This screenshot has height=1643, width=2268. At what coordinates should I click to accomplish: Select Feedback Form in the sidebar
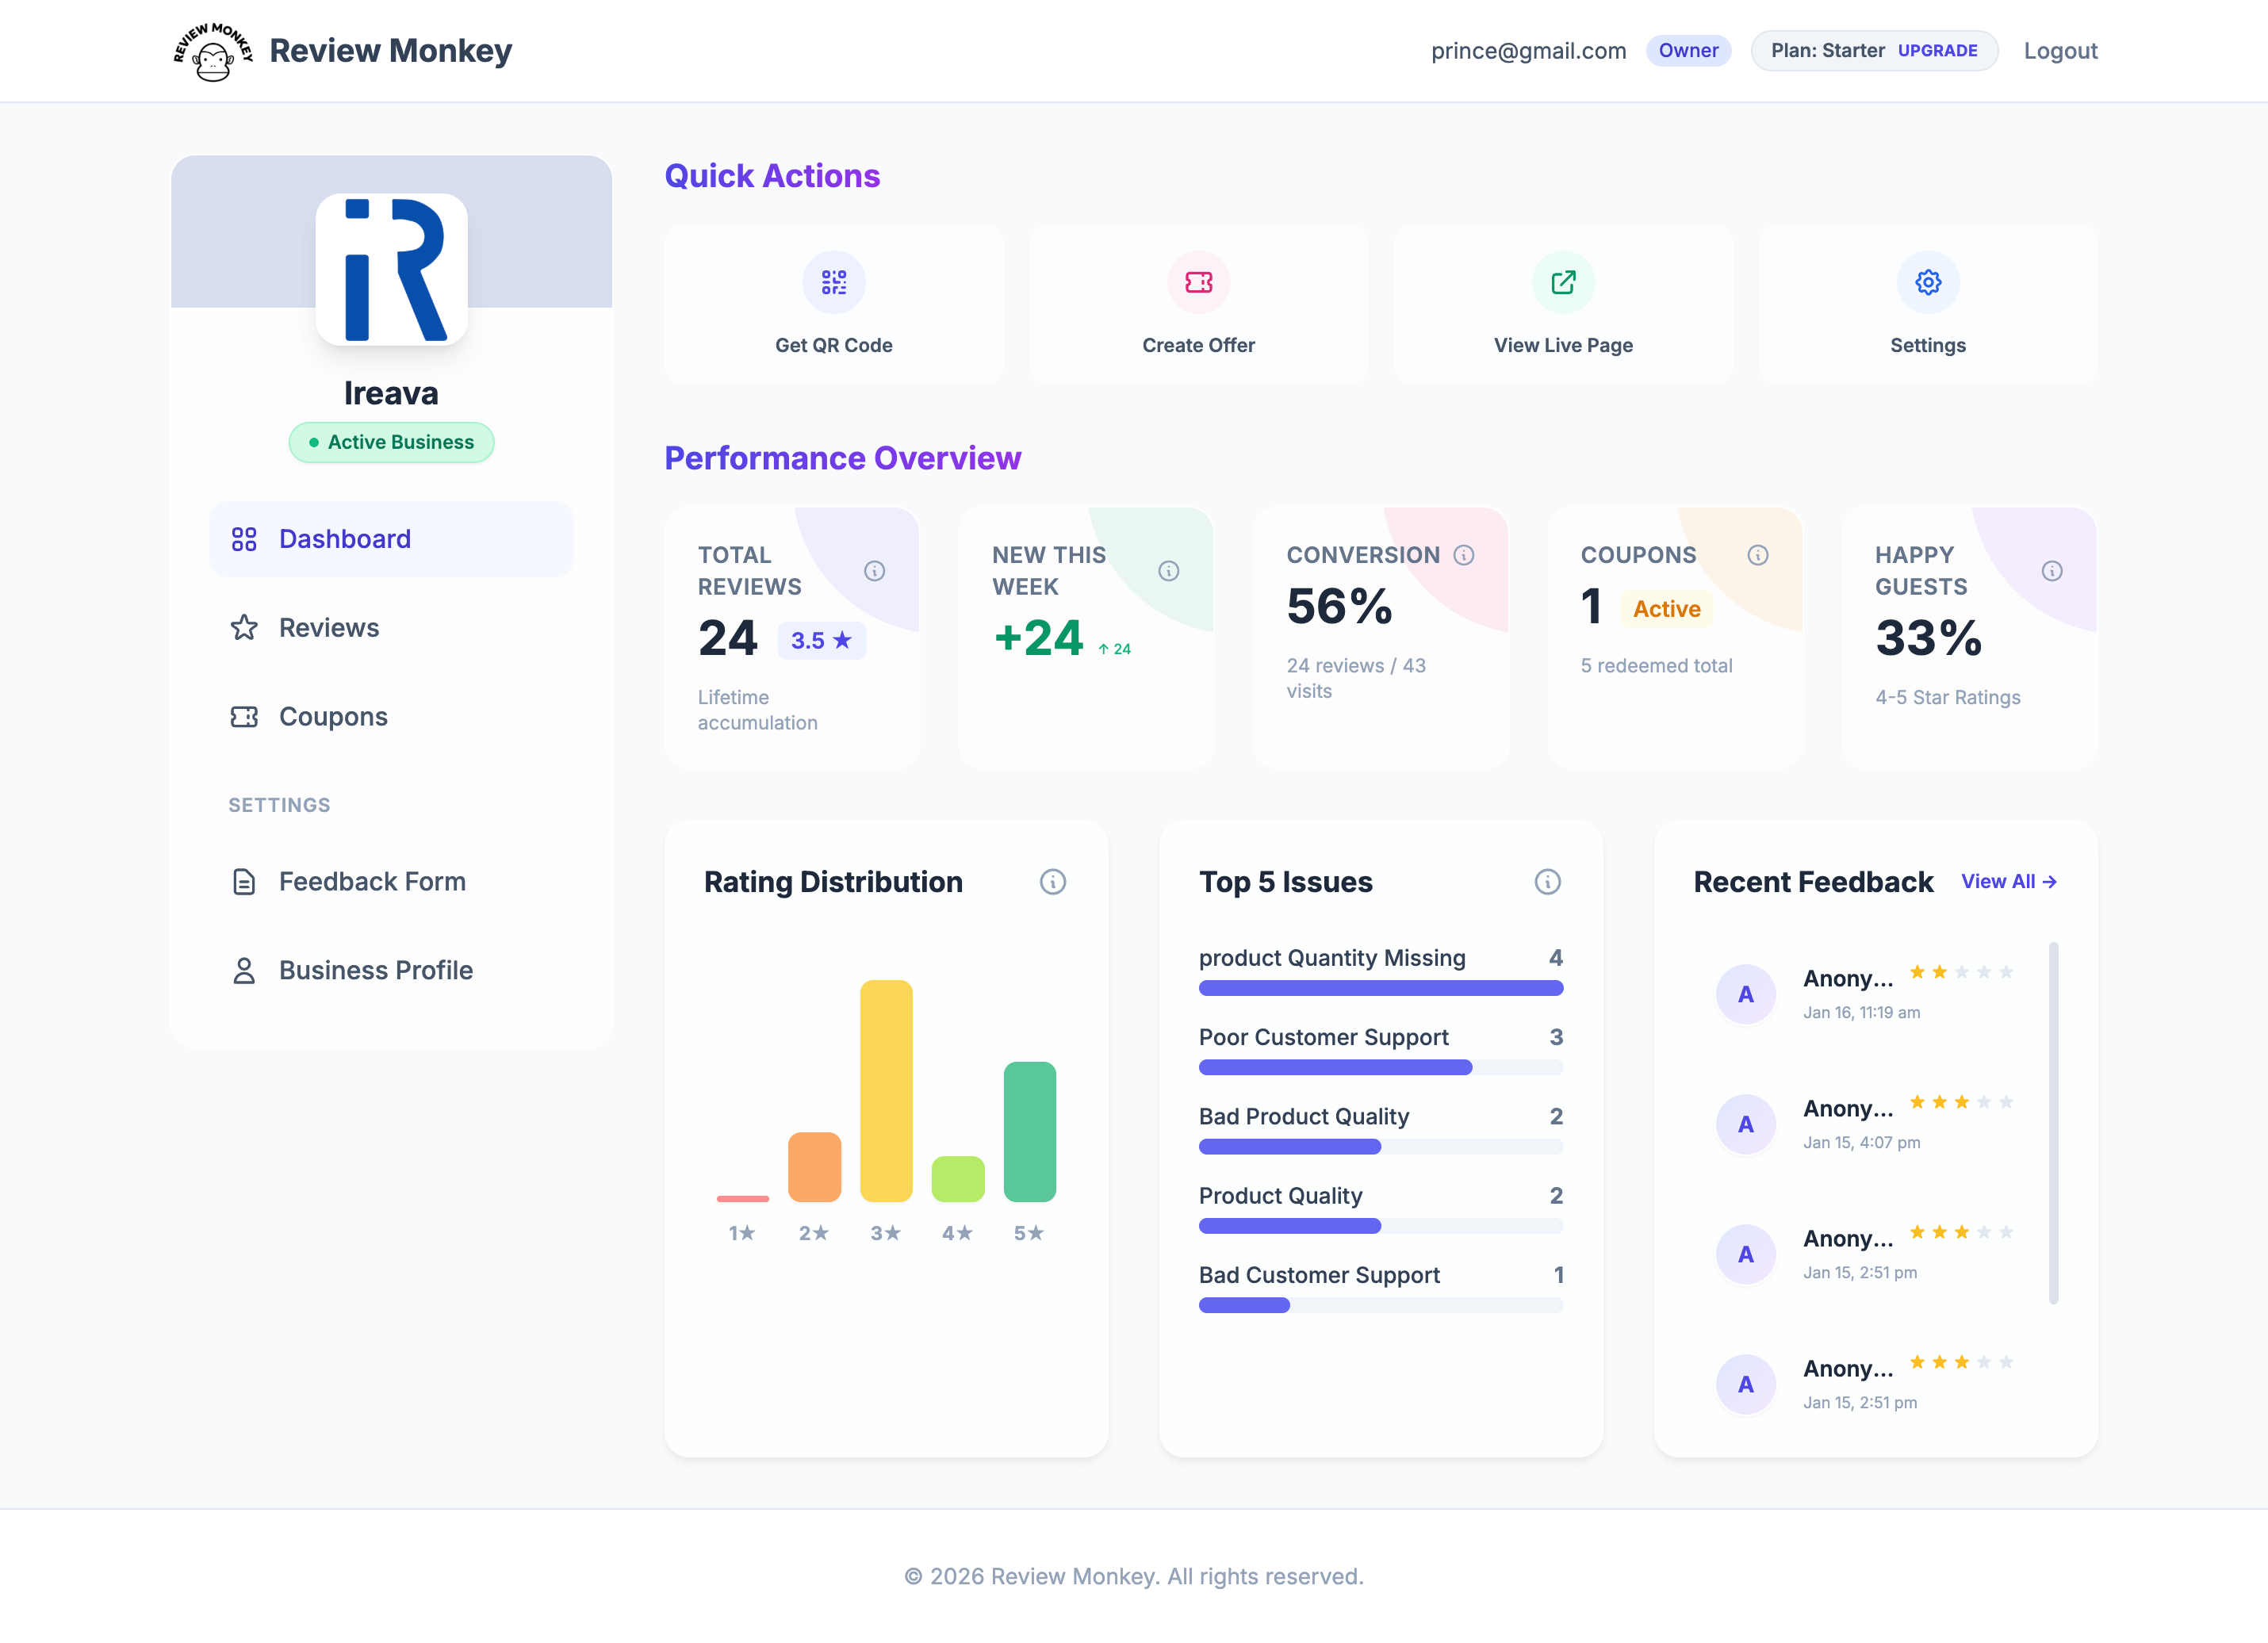click(372, 881)
